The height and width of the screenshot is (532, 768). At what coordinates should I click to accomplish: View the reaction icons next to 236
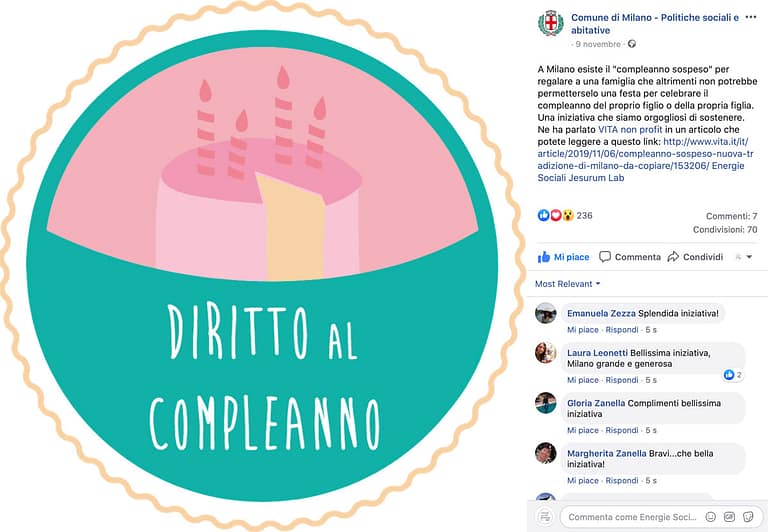tap(555, 215)
